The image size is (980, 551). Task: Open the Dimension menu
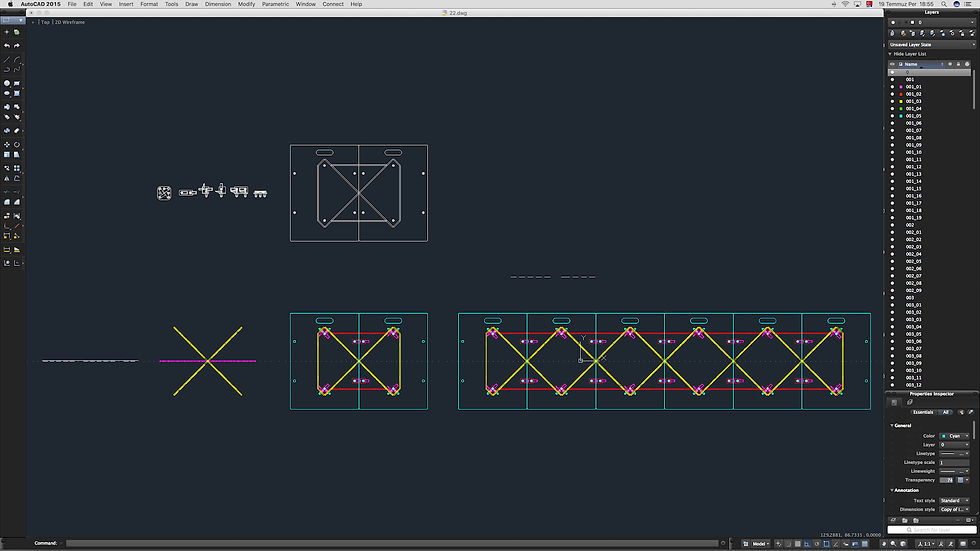(x=218, y=4)
